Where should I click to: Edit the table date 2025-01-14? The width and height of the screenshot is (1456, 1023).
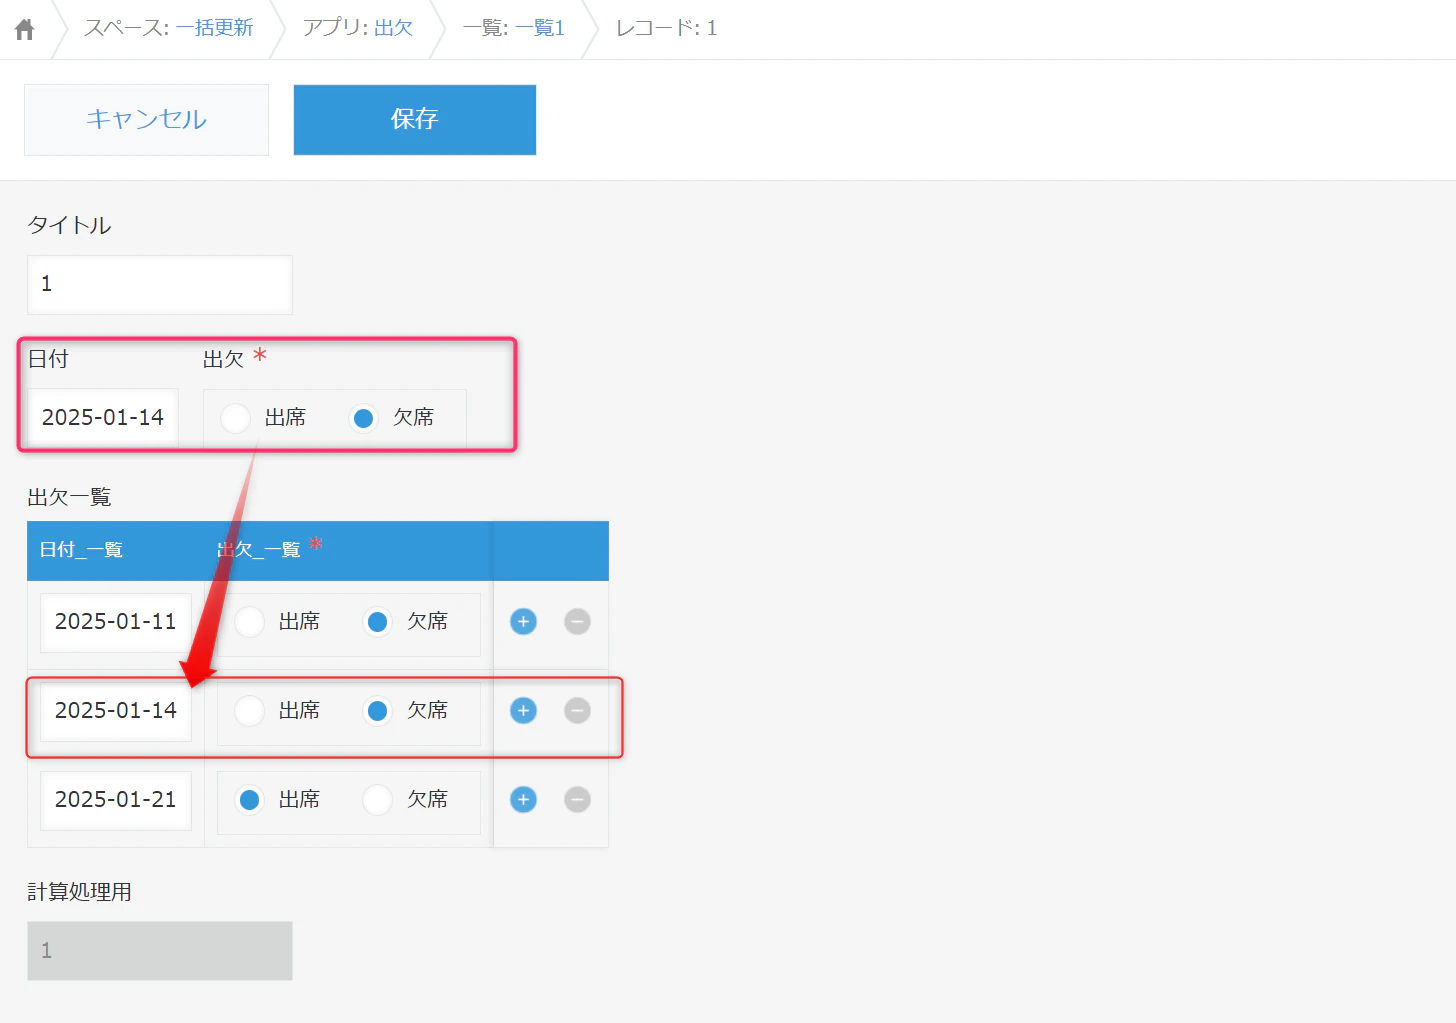click(116, 712)
